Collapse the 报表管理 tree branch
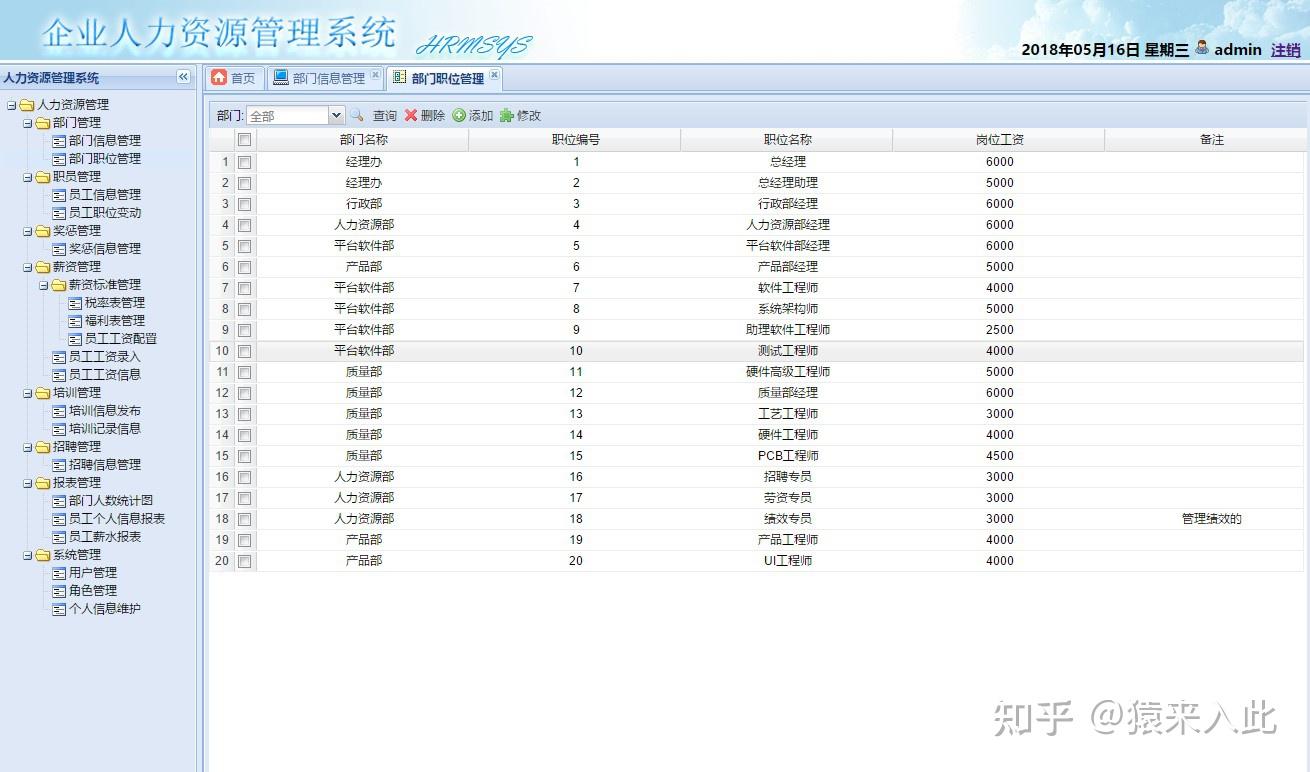1310x772 pixels. pos(26,482)
